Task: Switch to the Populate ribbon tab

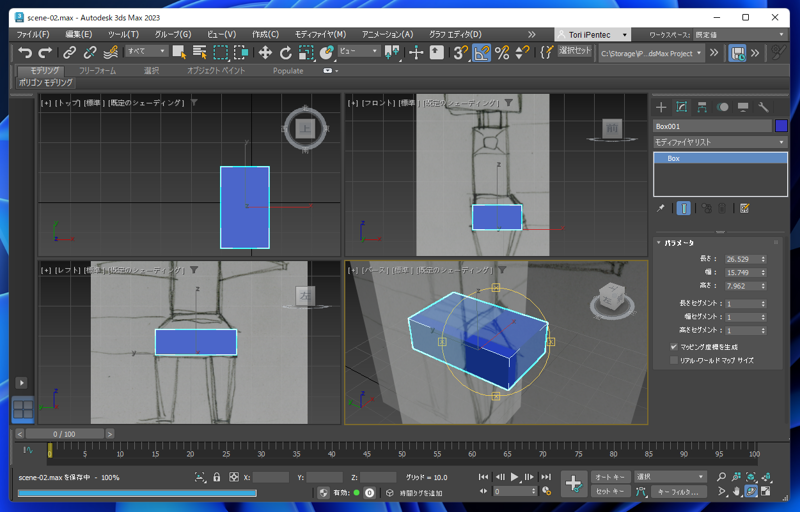Action: (288, 70)
